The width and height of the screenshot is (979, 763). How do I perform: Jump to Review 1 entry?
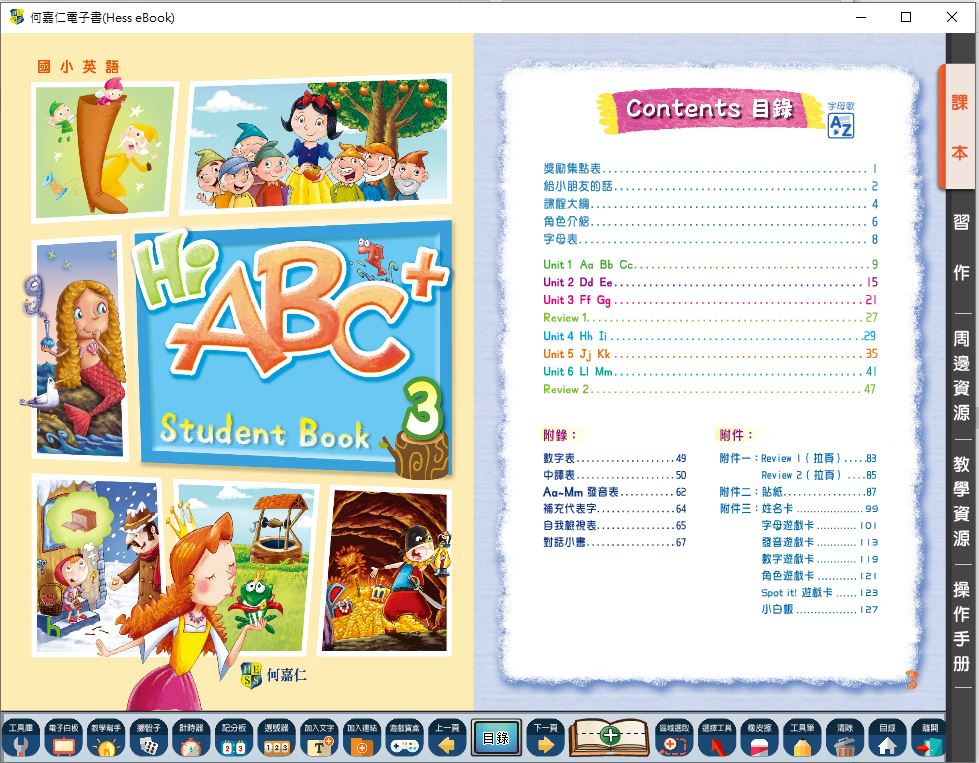[x=711, y=318]
